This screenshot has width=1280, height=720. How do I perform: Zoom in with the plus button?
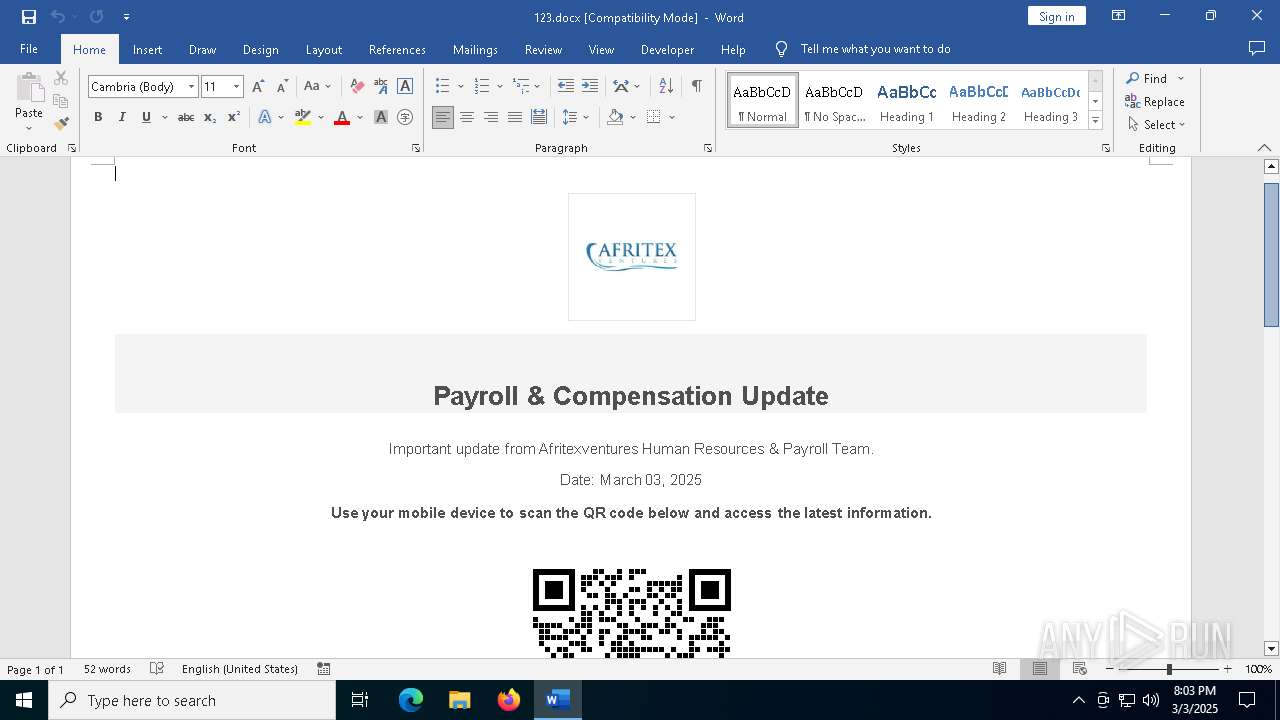[1227, 669]
